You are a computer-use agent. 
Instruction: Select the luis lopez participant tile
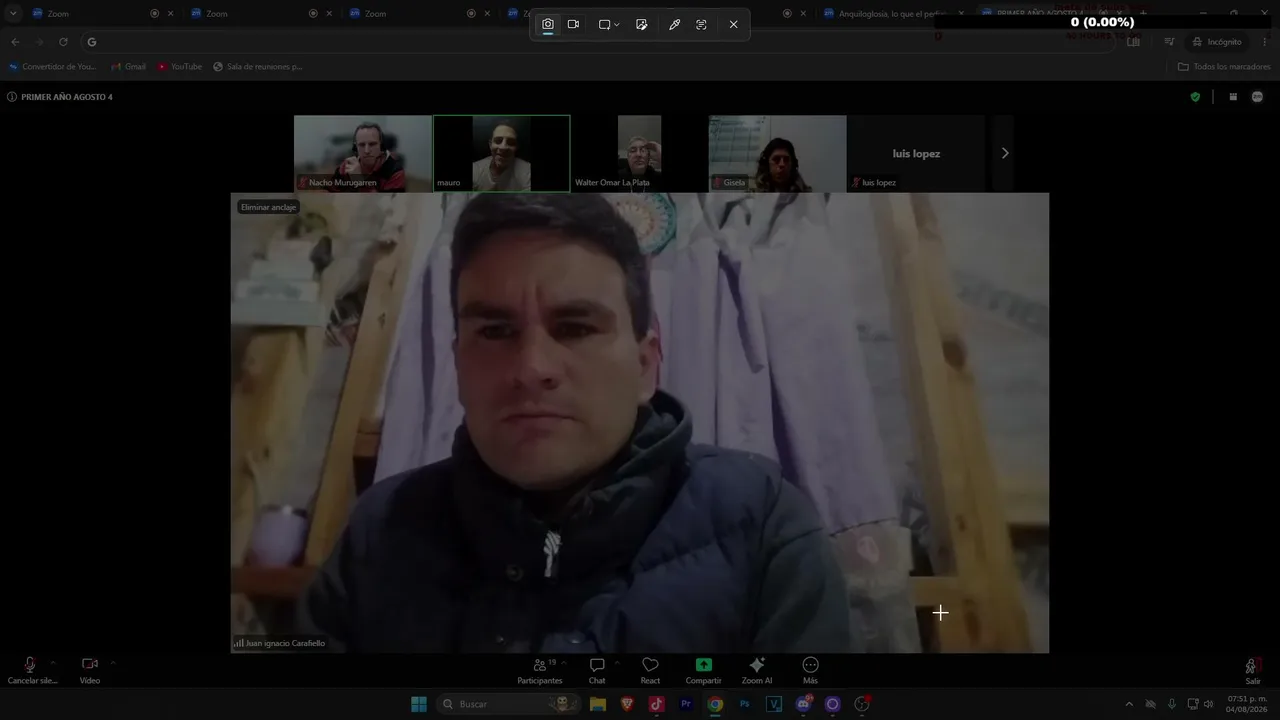(916, 153)
